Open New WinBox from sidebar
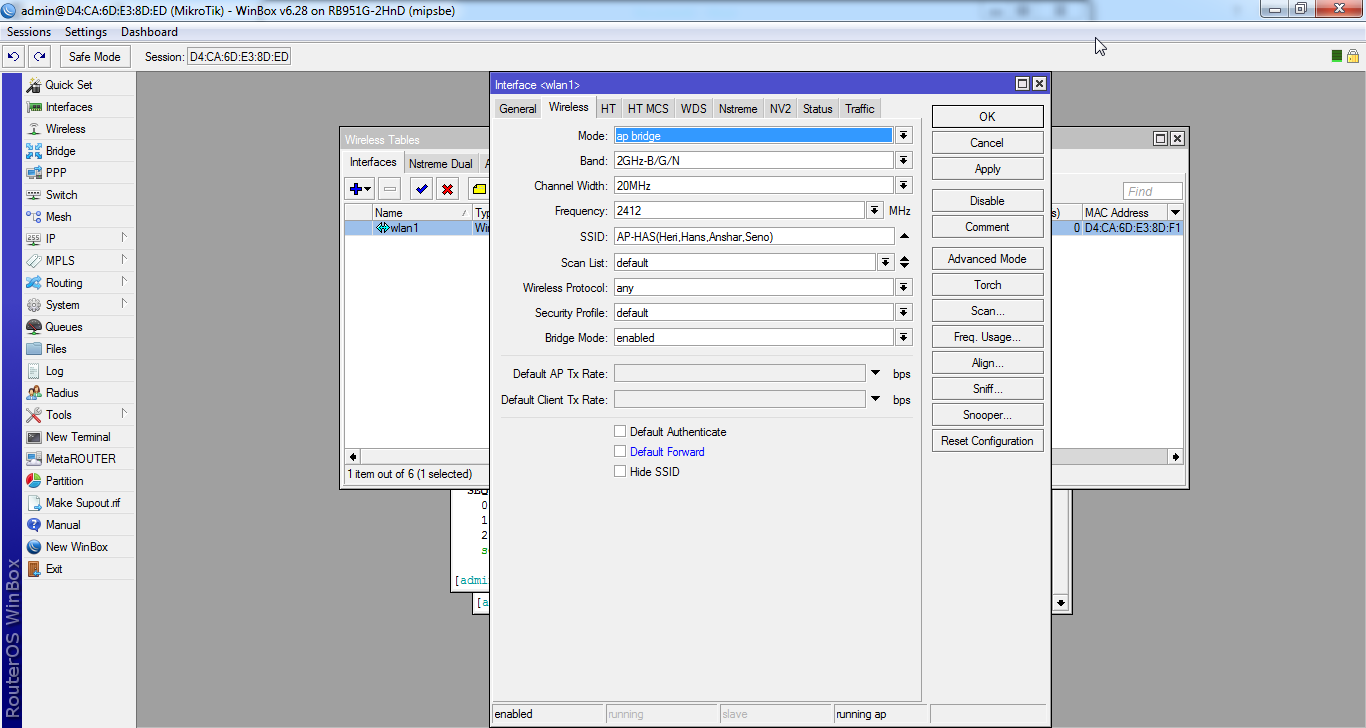The height and width of the screenshot is (728, 1366). pyautogui.click(x=79, y=547)
